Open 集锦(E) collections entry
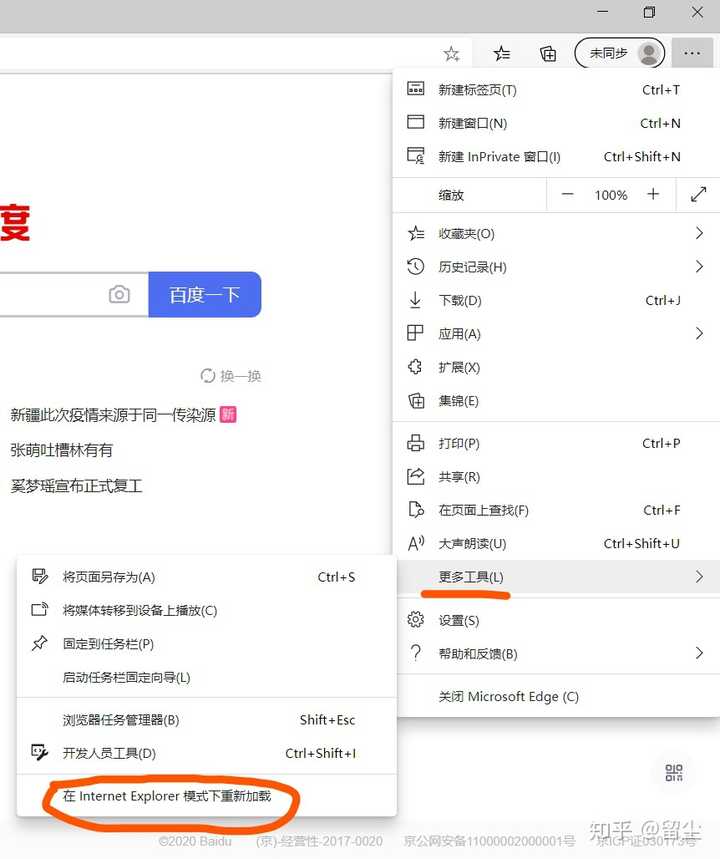 click(556, 401)
